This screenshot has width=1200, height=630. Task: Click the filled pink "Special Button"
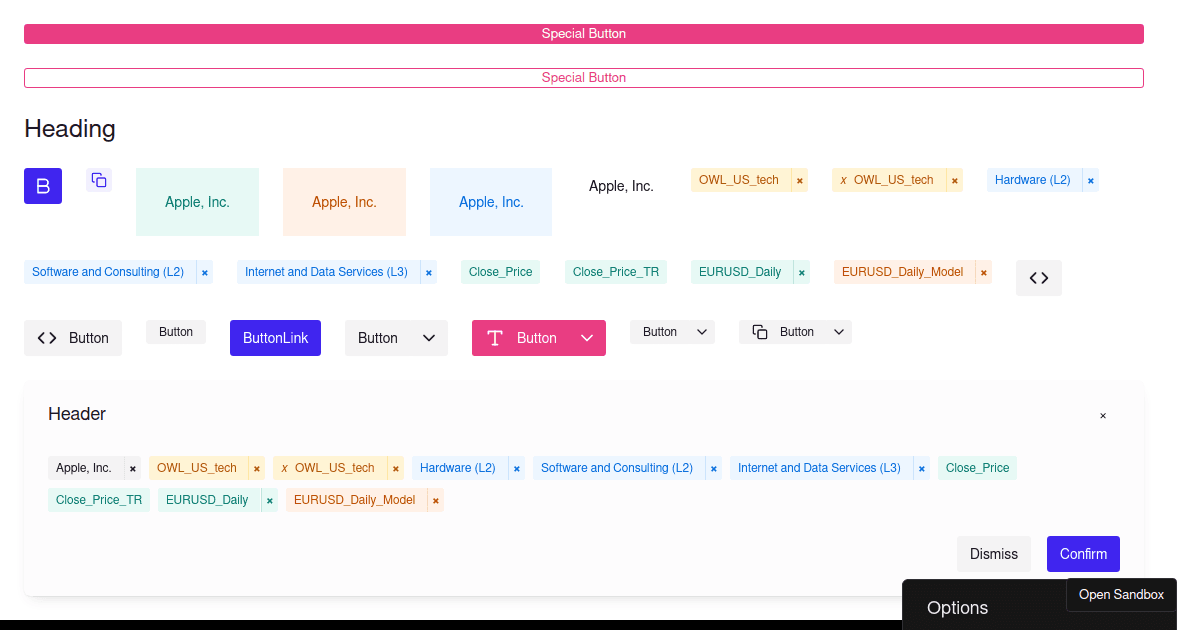click(584, 33)
